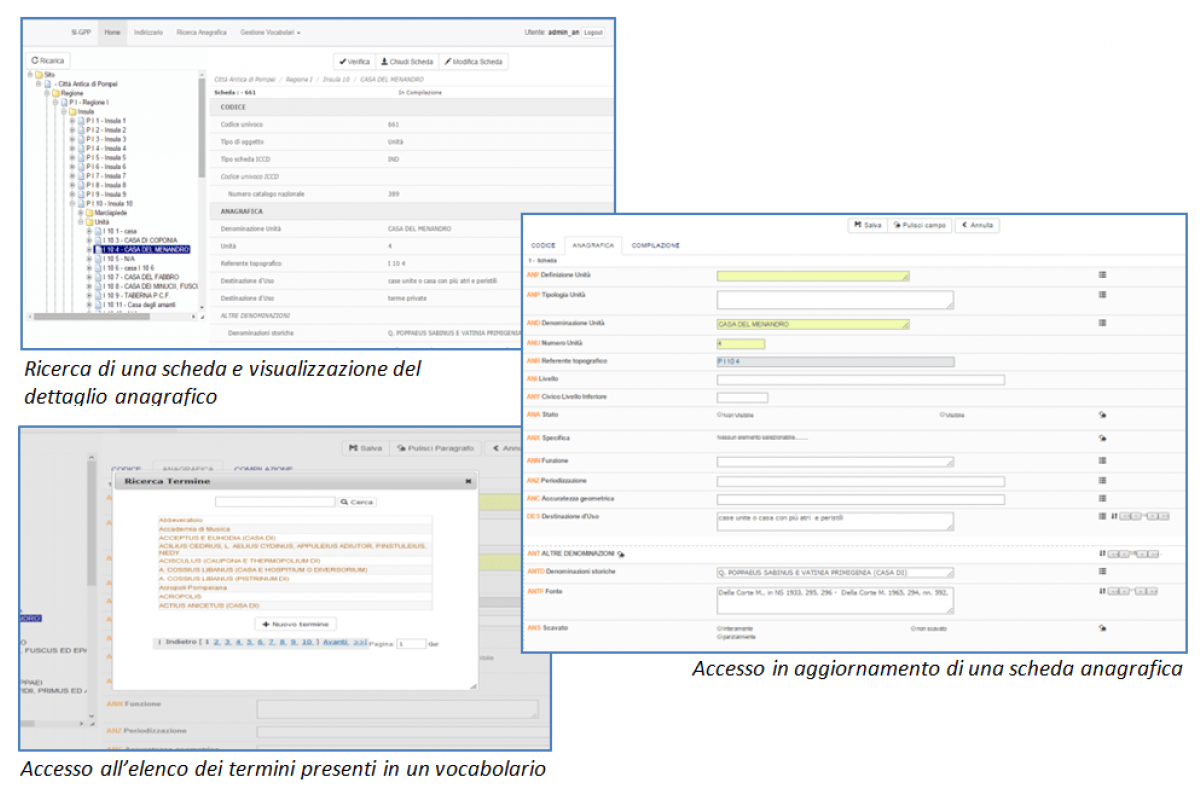Clear the Scavato selection icon
Image resolution: width=1200 pixels, height=800 pixels.
point(1102,629)
